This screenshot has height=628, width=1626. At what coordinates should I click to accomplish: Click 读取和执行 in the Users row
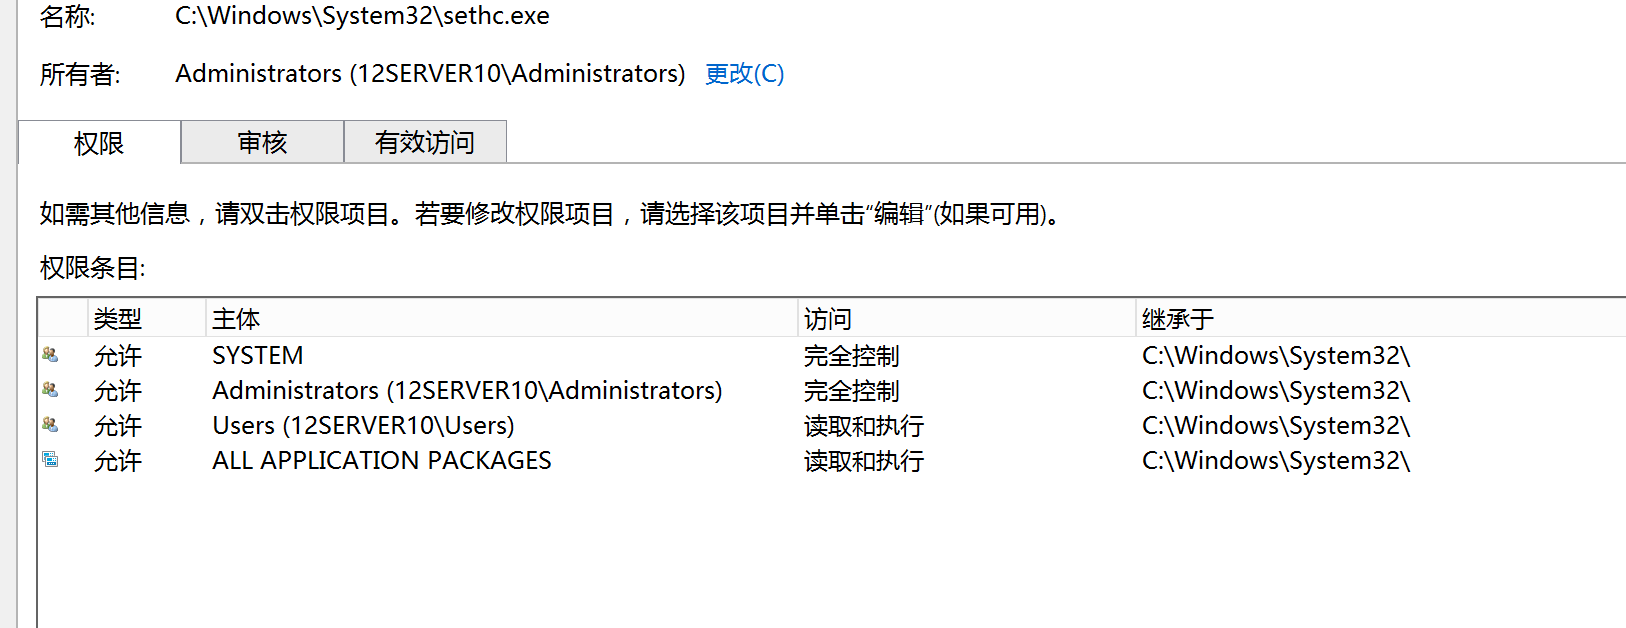pyautogui.click(x=863, y=426)
